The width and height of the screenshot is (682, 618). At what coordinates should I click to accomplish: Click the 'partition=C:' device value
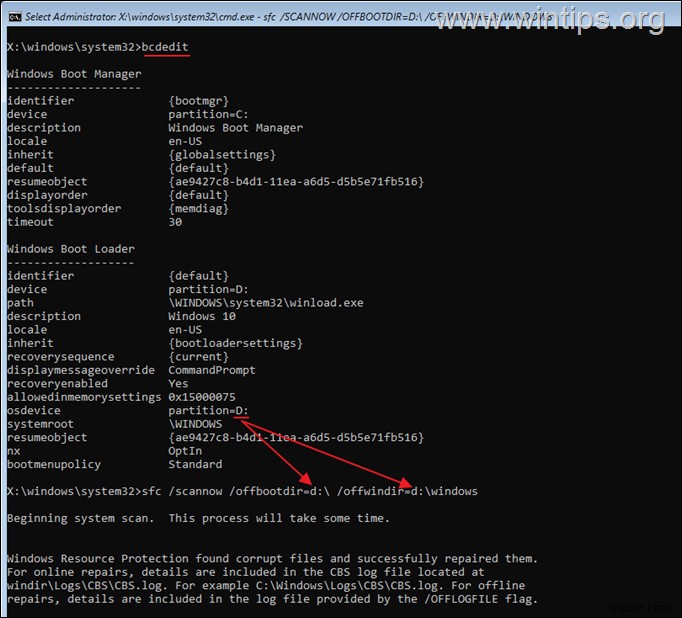pos(208,114)
